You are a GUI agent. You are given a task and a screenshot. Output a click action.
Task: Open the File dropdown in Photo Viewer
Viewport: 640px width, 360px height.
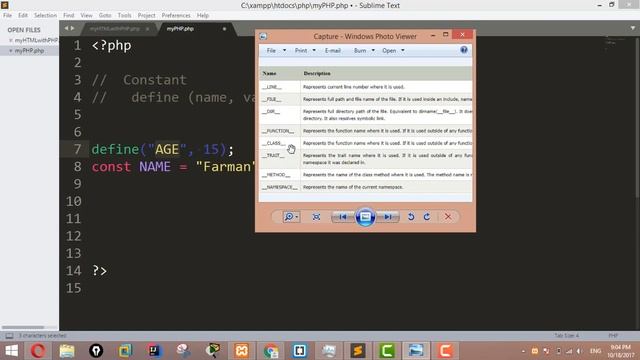(276, 51)
